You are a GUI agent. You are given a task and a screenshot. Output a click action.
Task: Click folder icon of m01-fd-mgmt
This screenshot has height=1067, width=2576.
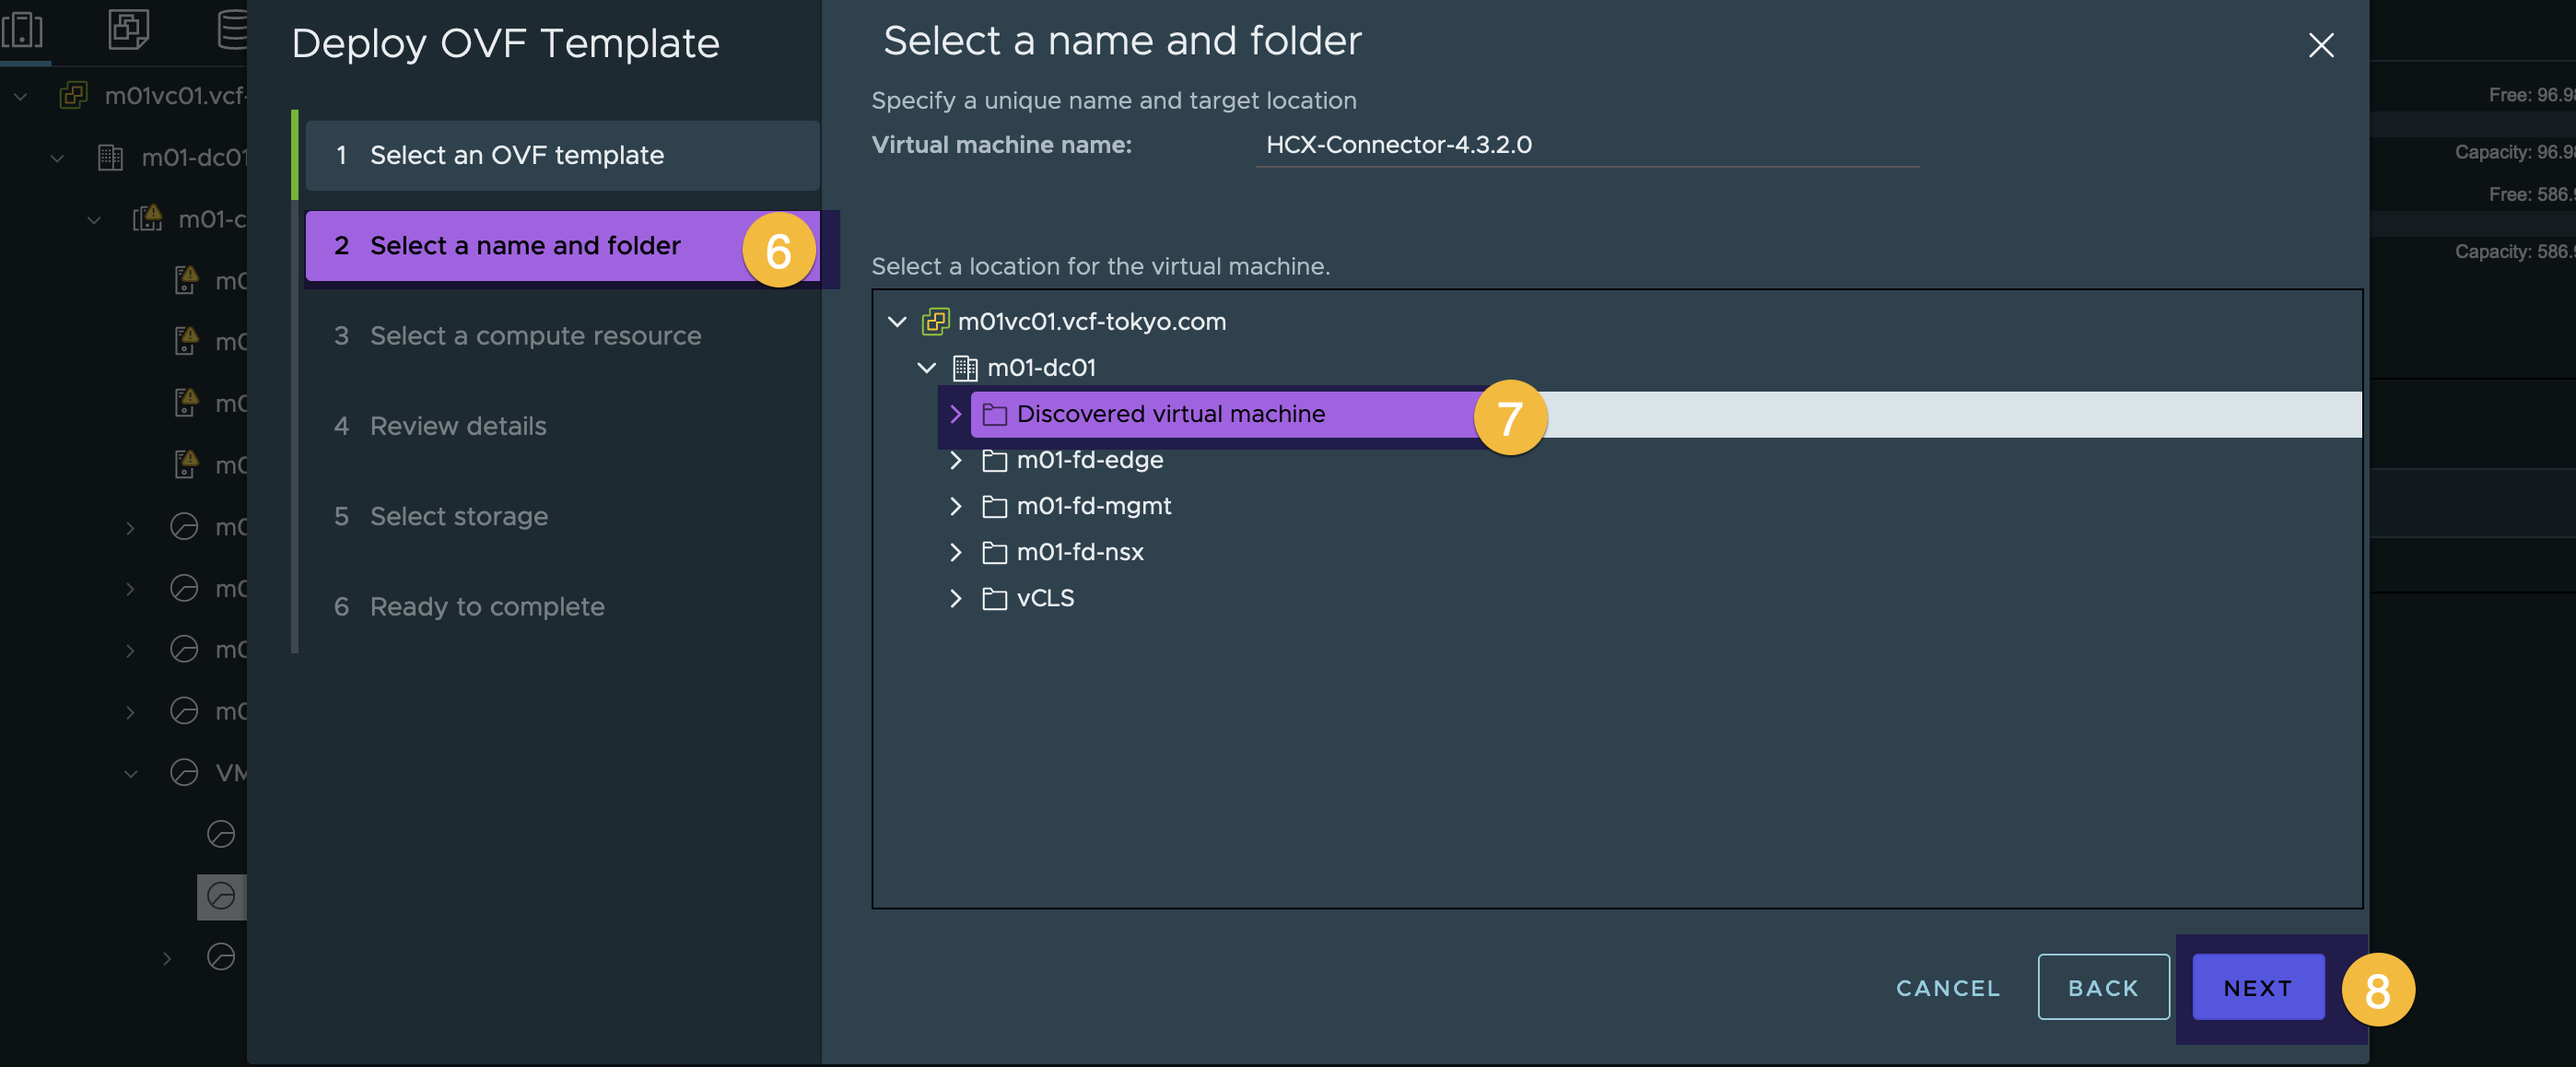(x=994, y=506)
